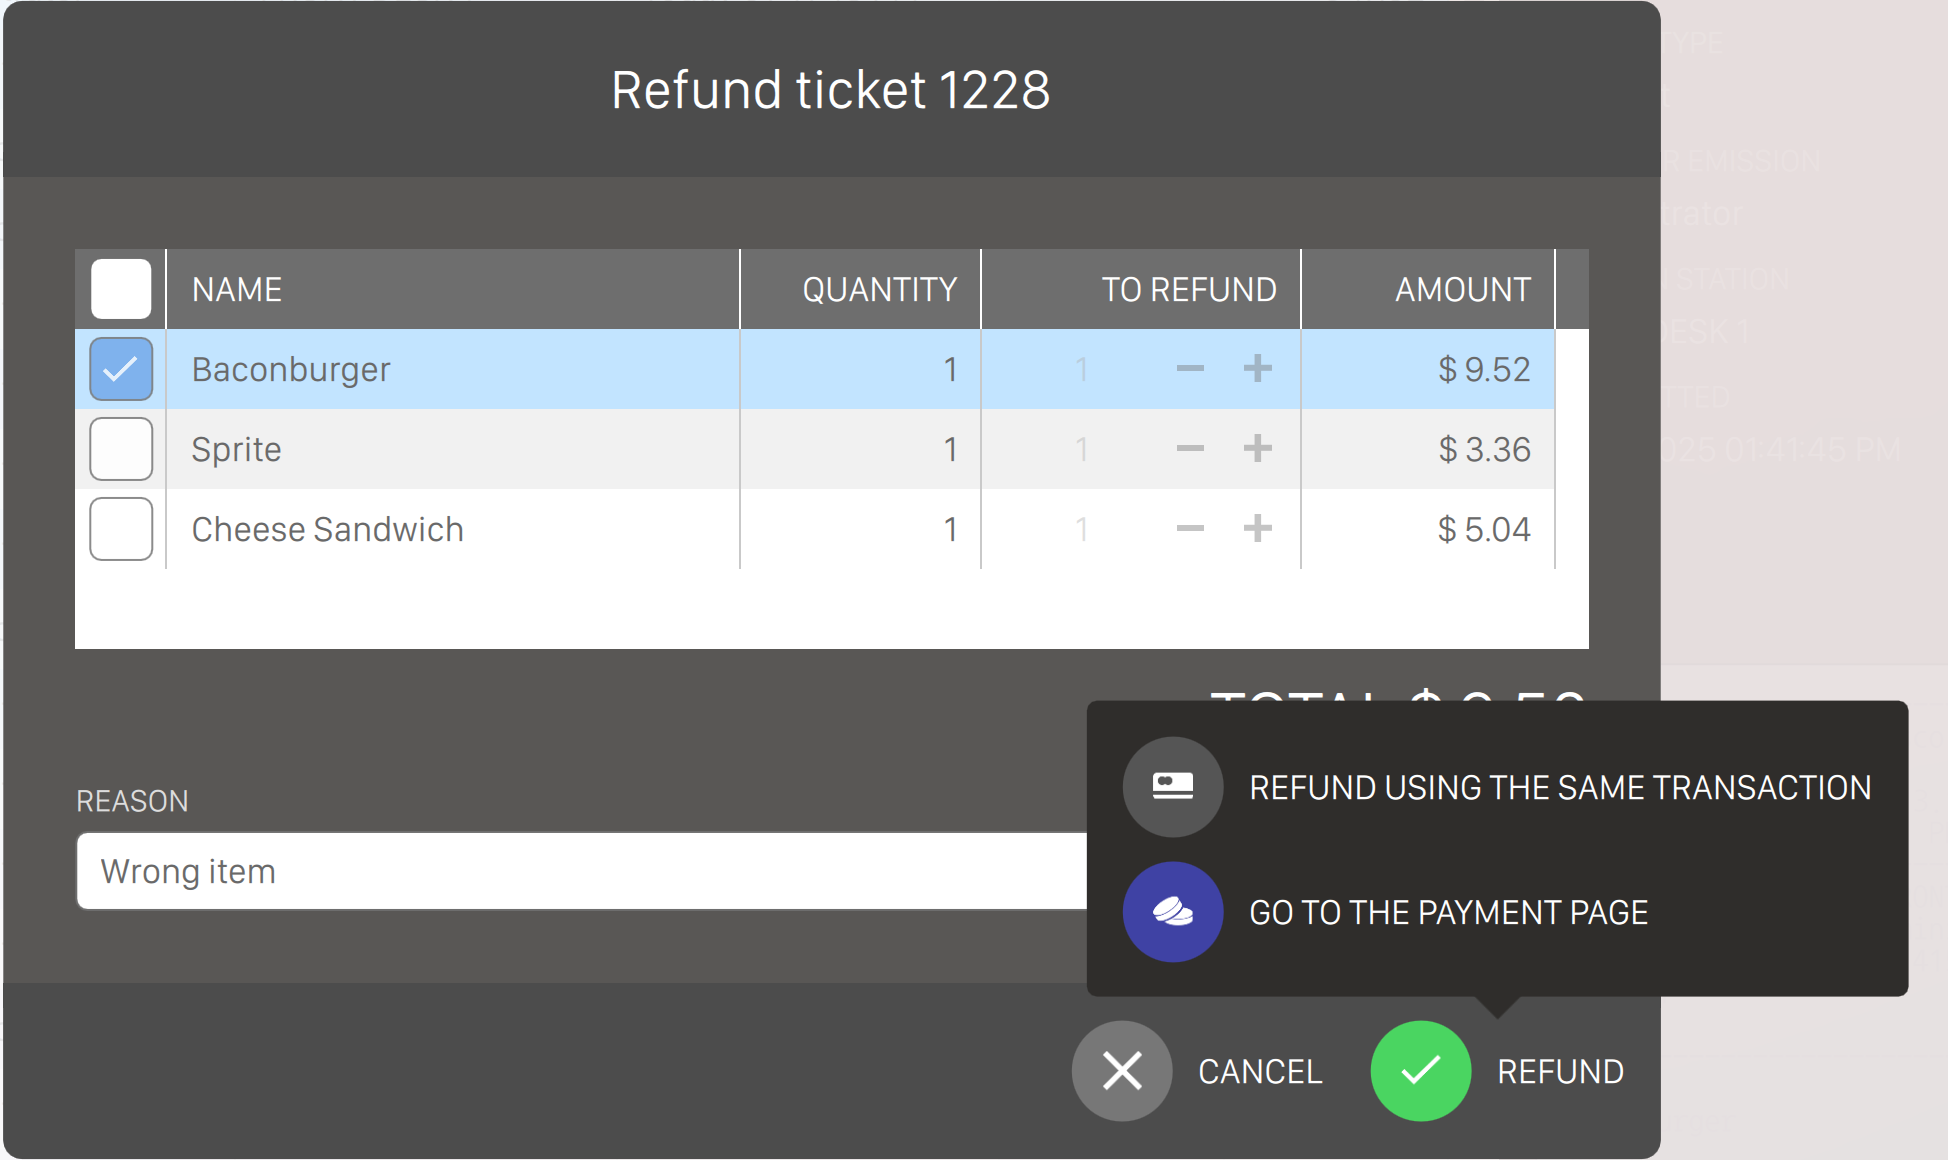
Task: Toggle the select-all header checkbox
Action: 121,289
